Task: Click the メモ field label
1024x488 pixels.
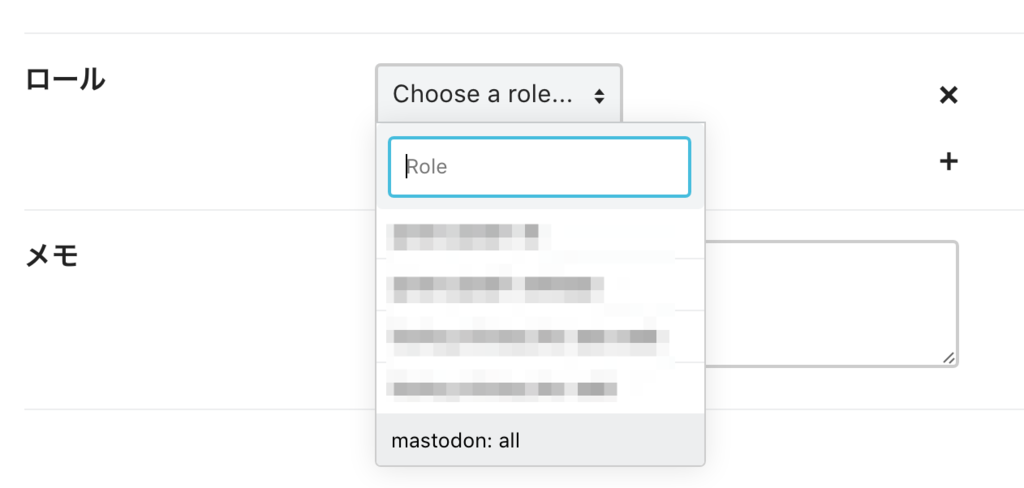Action: tap(51, 256)
